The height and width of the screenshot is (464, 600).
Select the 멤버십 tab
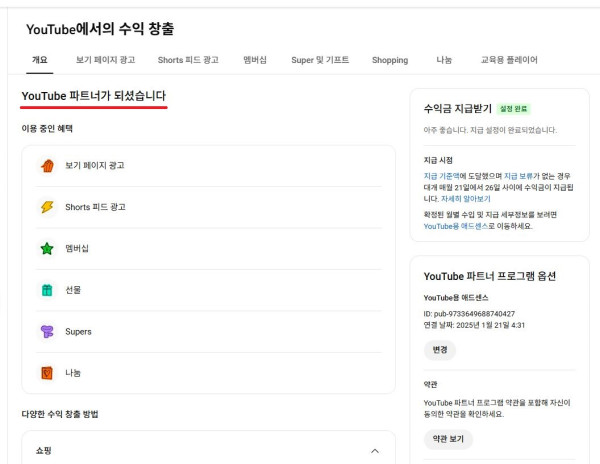[254, 60]
